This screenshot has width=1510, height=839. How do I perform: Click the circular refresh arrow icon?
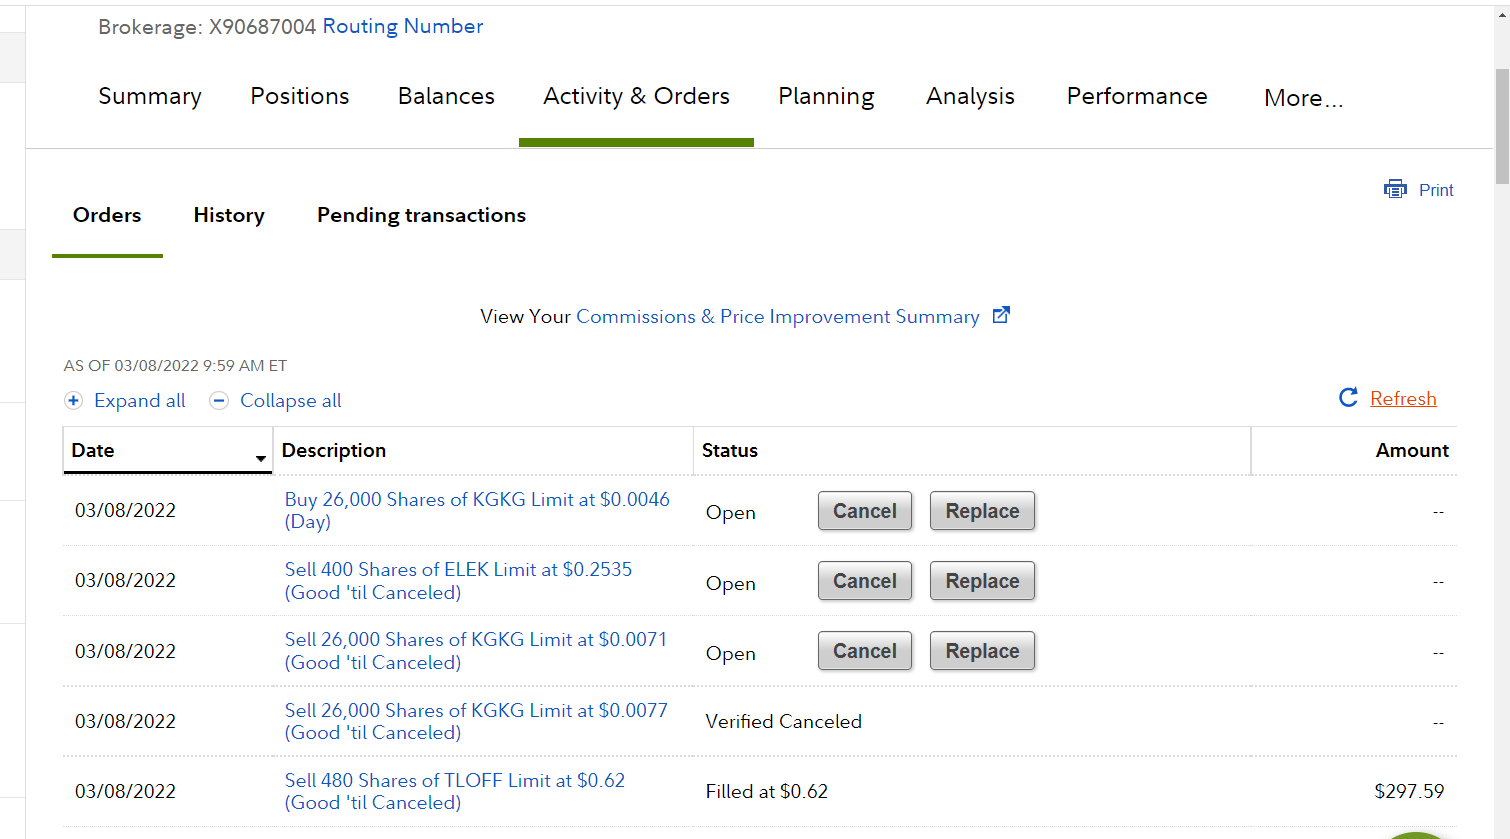point(1348,398)
